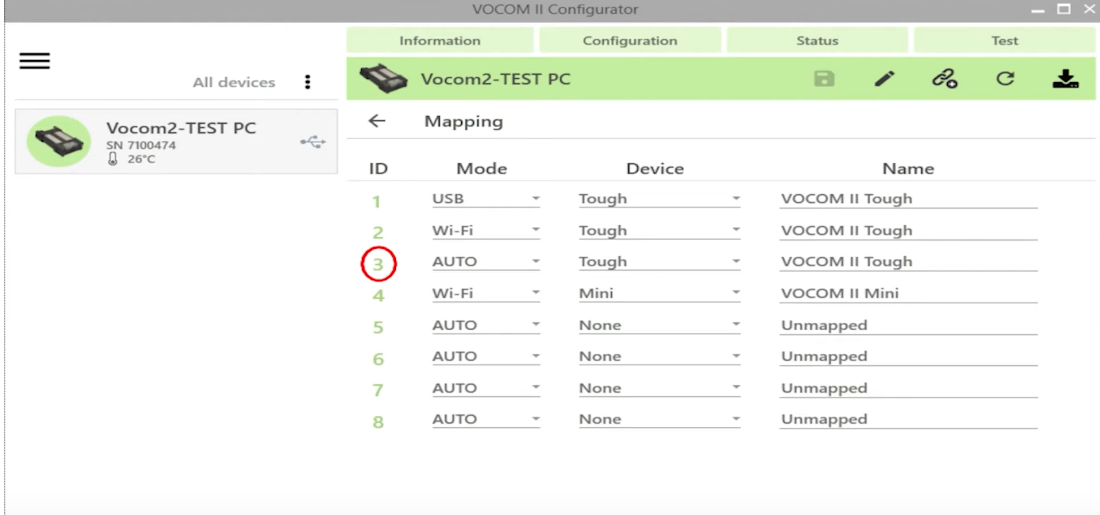The image size is (1100, 515).
Task: Edit Name field for ID 3
Action: coord(908,262)
